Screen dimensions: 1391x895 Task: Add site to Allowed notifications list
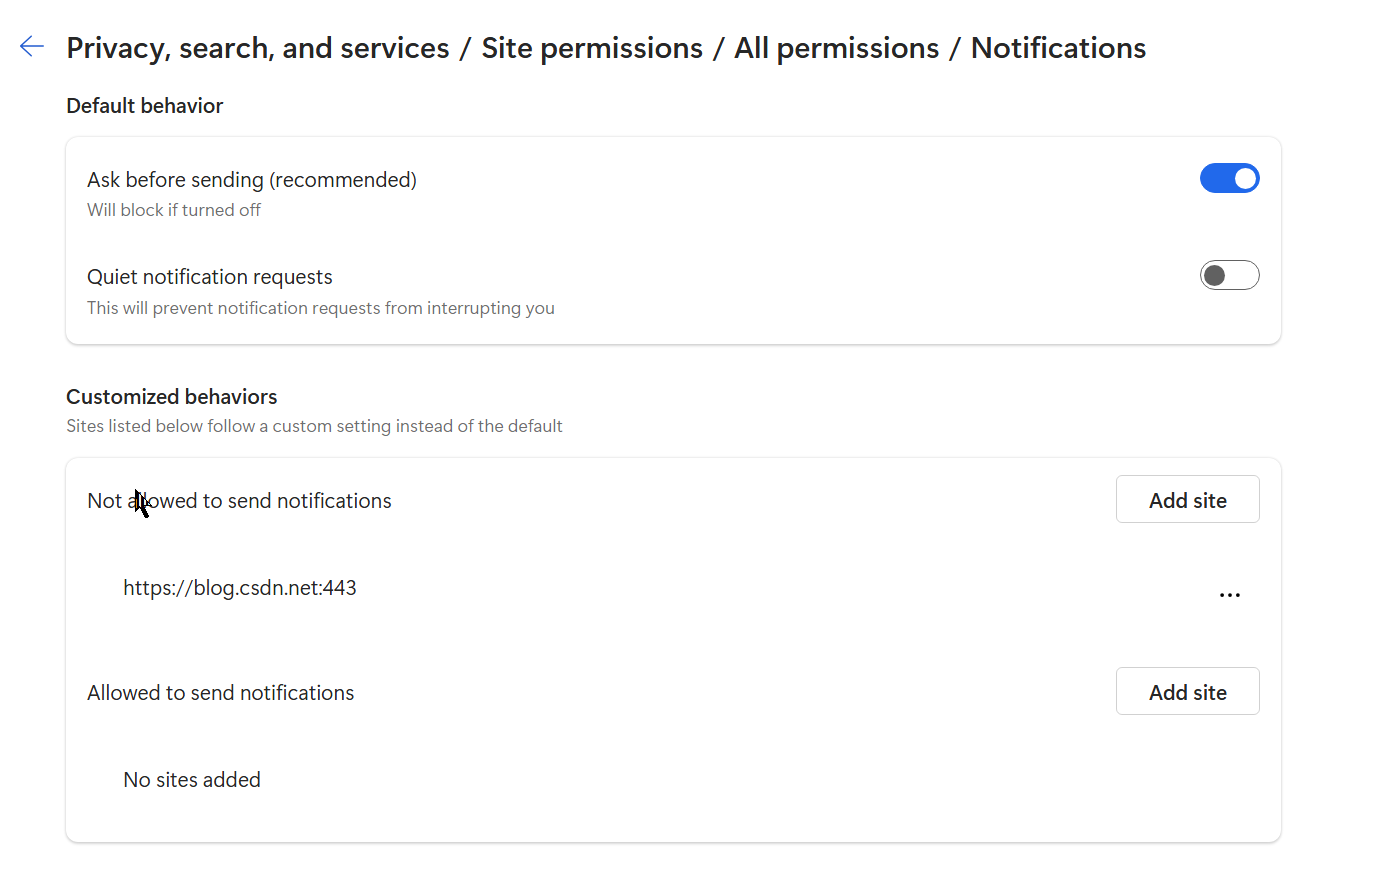(x=1187, y=691)
